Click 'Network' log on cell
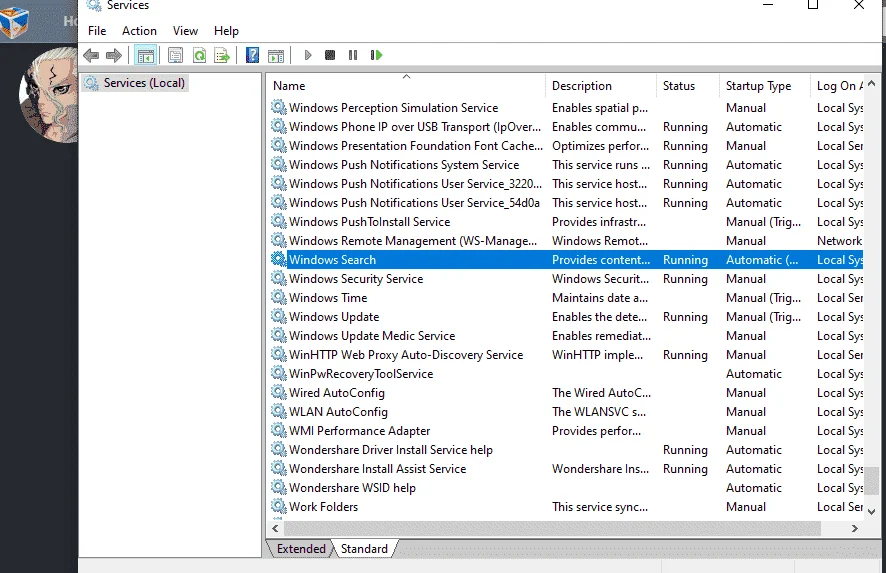886x573 pixels. click(x=839, y=241)
